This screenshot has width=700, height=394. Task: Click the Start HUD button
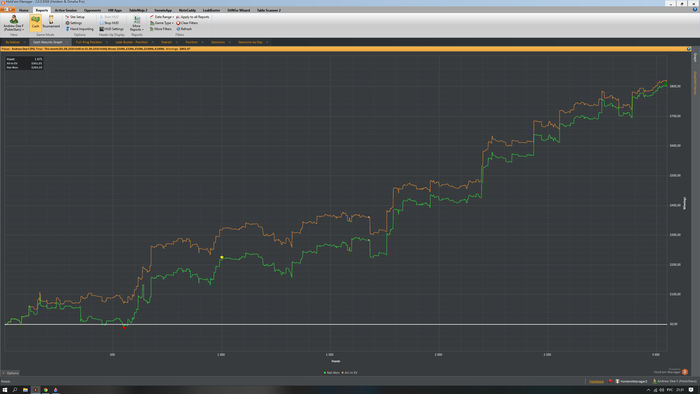point(109,17)
